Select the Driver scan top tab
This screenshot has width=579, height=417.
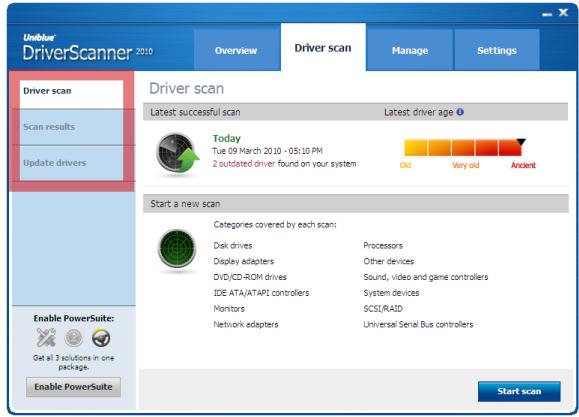tap(323, 47)
